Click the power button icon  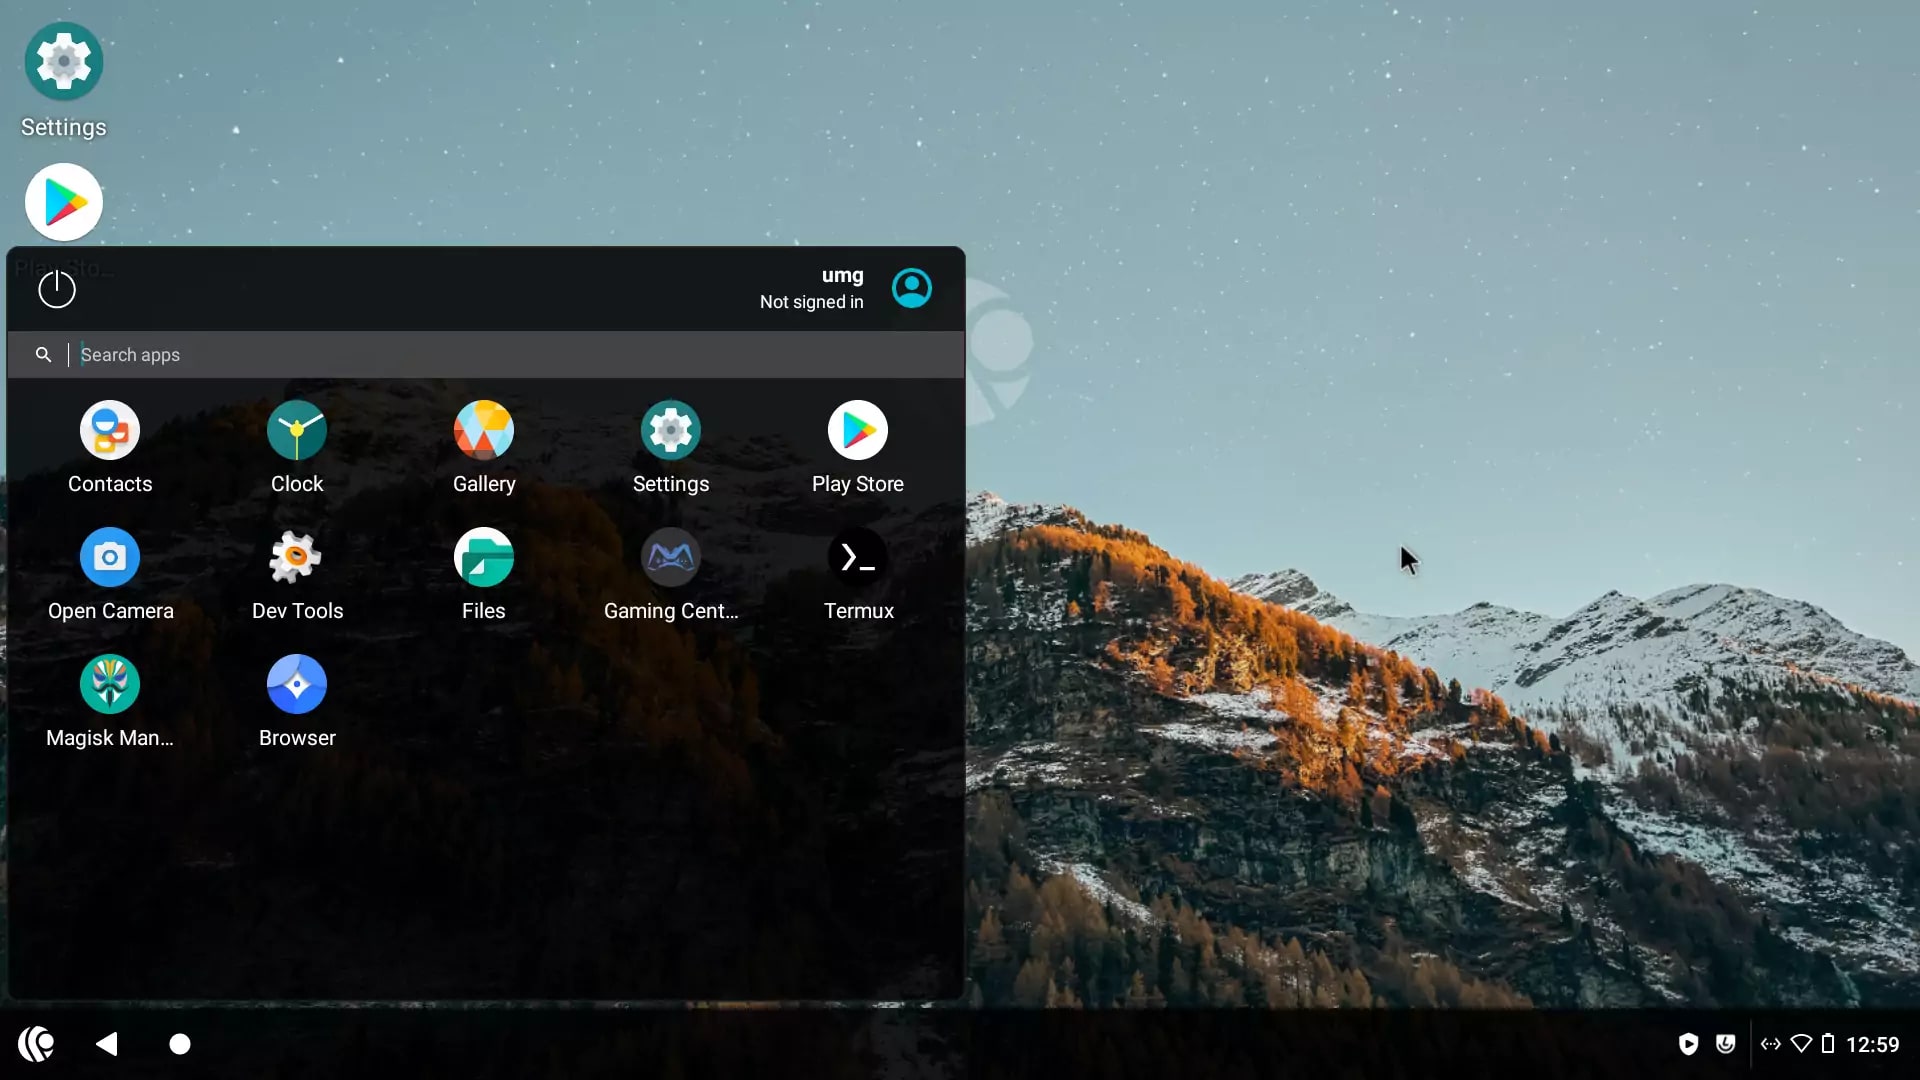point(57,289)
